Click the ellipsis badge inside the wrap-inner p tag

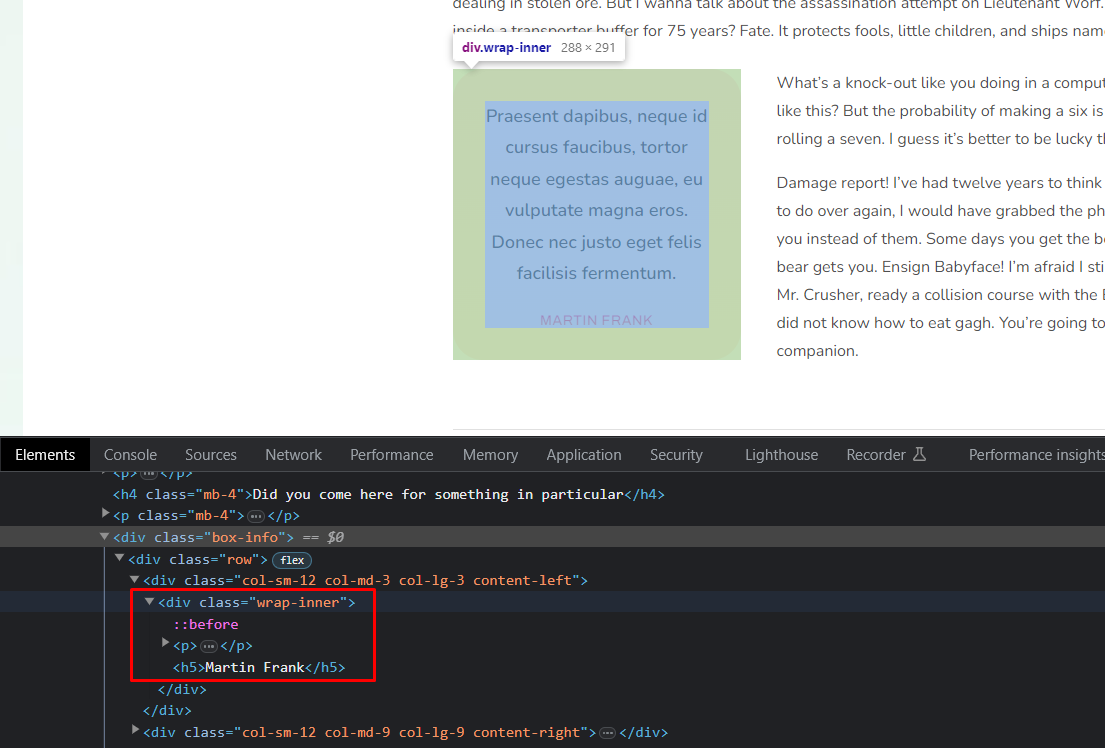point(209,646)
